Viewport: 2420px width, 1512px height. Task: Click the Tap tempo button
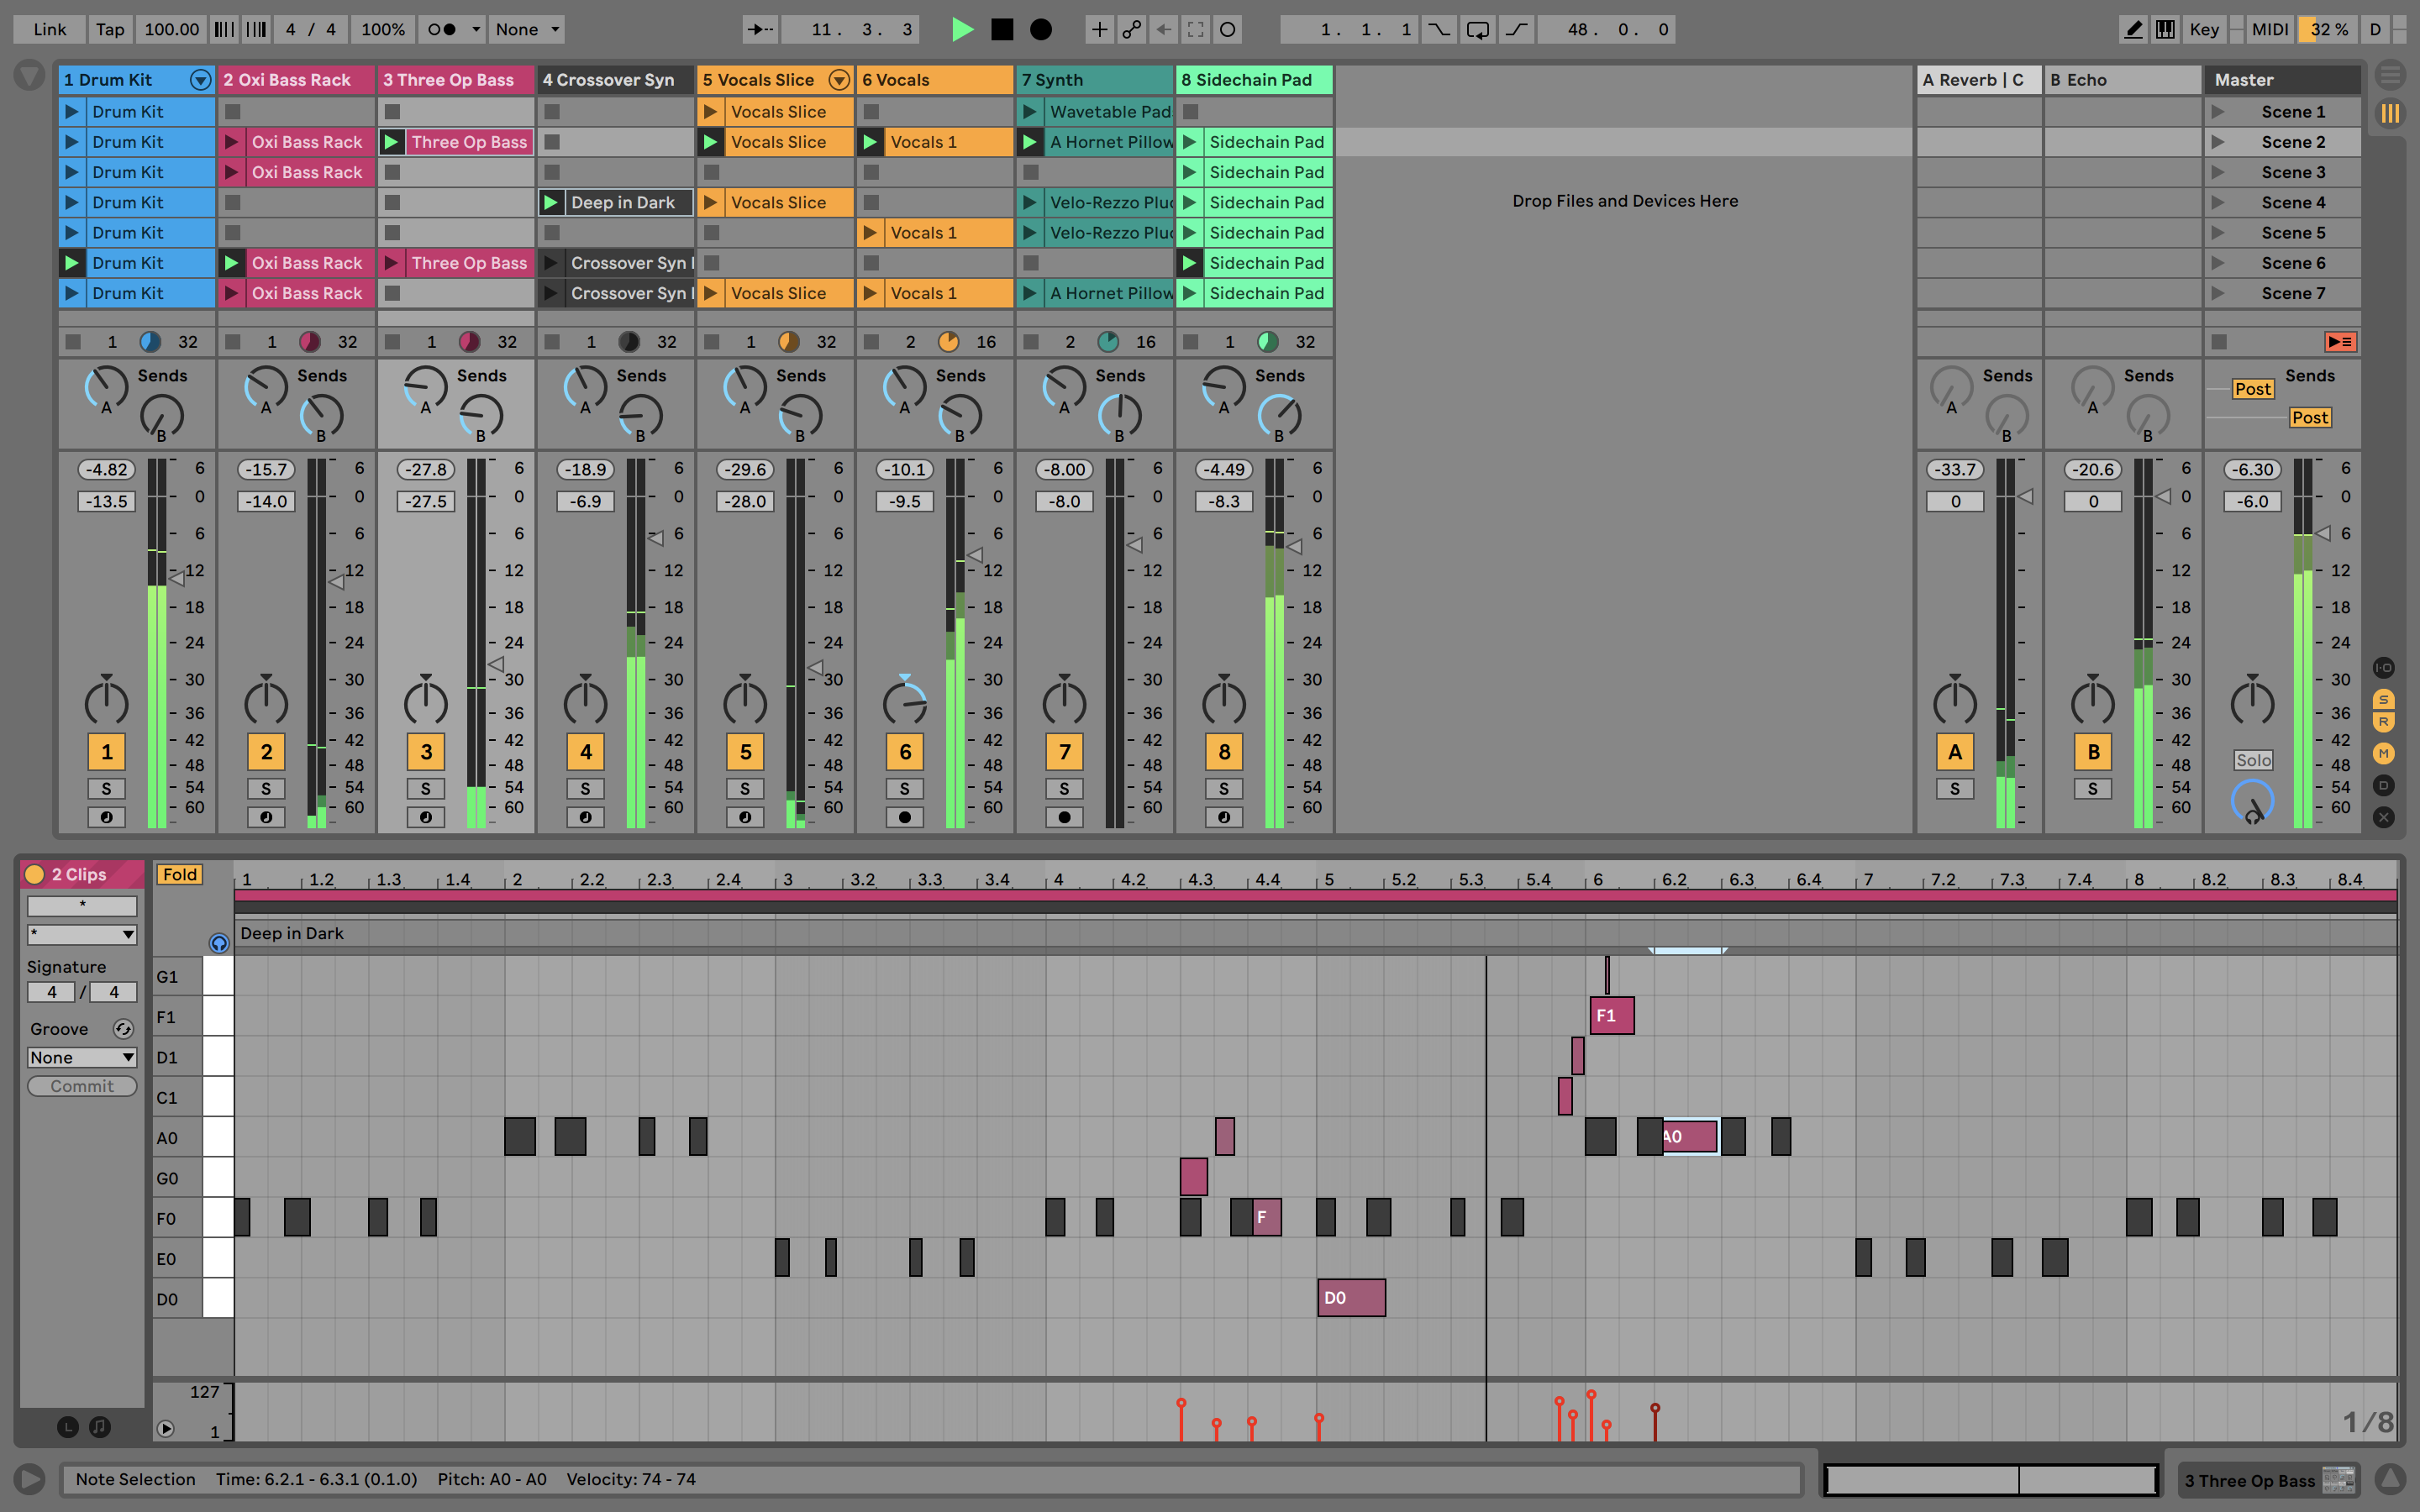pos(110,29)
